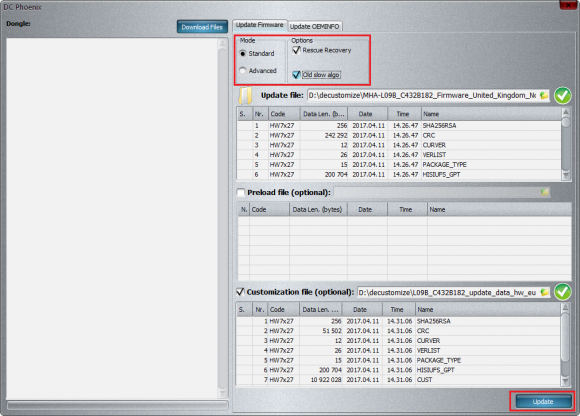Select Standard mode radio button

pyautogui.click(x=243, y=54)
